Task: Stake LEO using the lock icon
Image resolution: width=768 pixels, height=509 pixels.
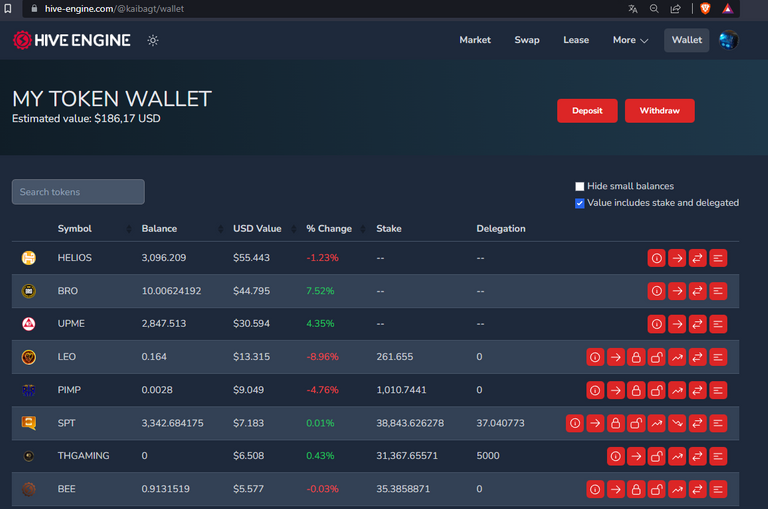Action: 636,357
